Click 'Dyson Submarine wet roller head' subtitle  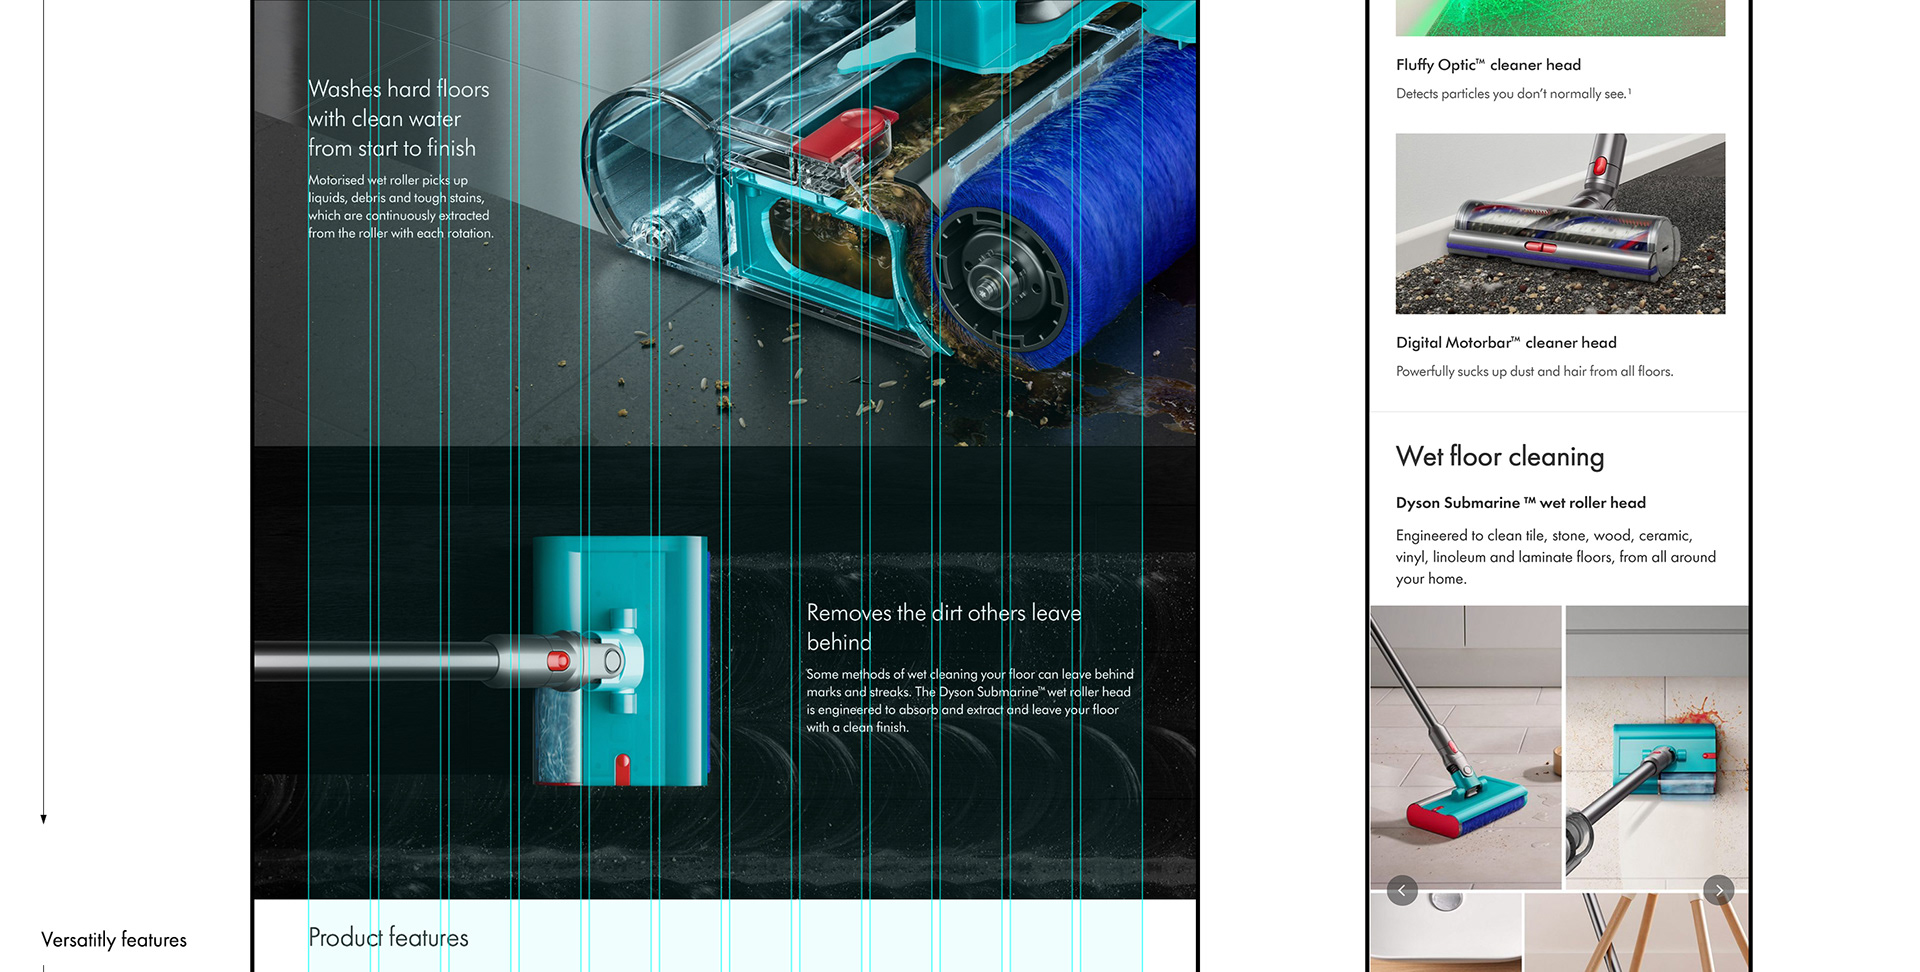click(x=1520, y=503)
